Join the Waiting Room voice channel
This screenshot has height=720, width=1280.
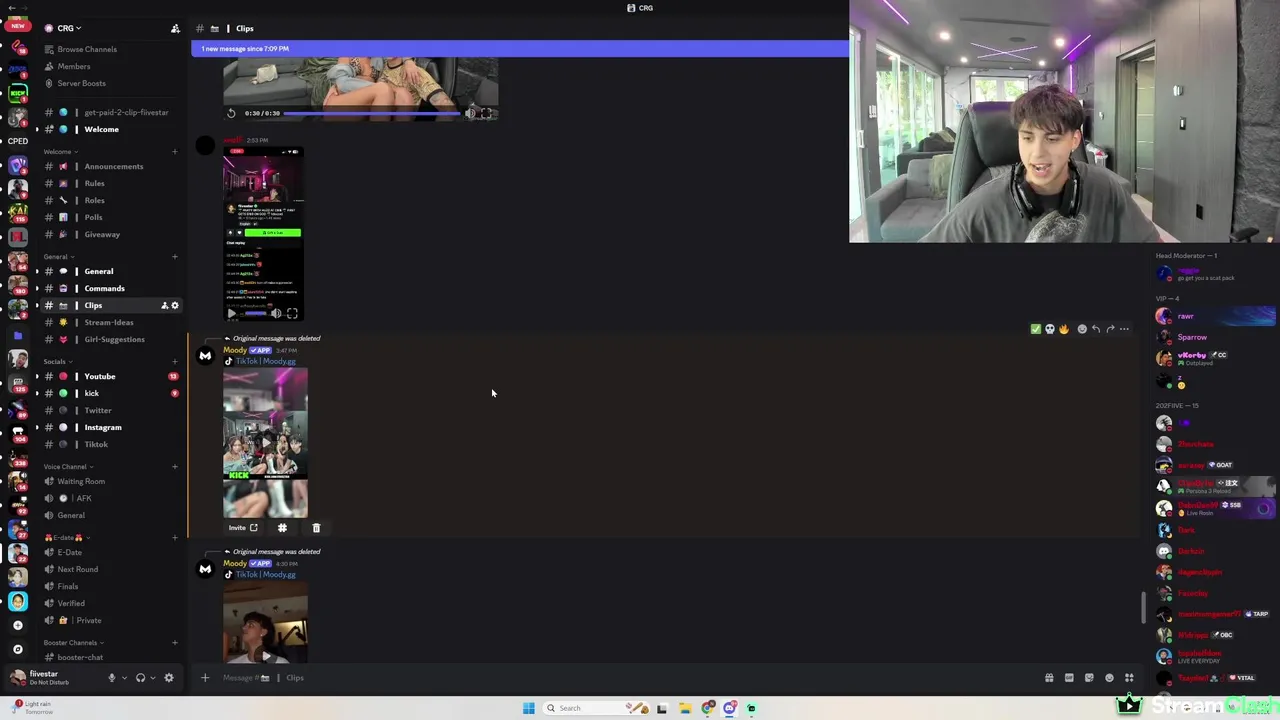[x=80, y=481]
